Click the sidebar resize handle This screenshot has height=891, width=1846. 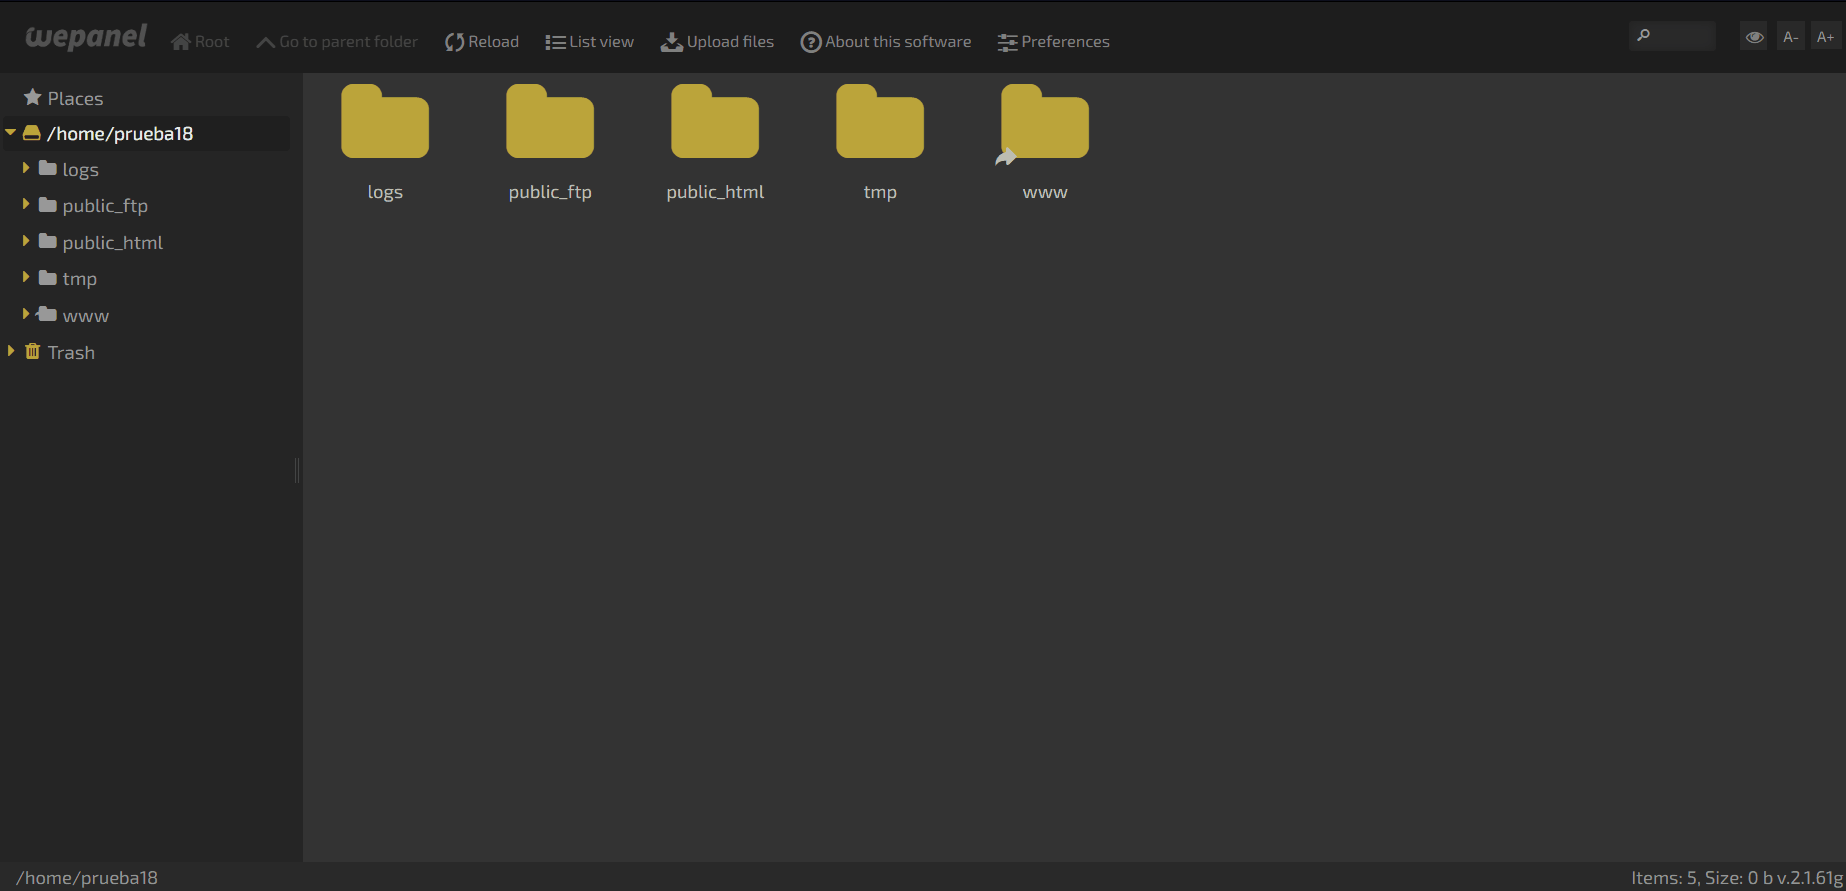tap(297, 470)
